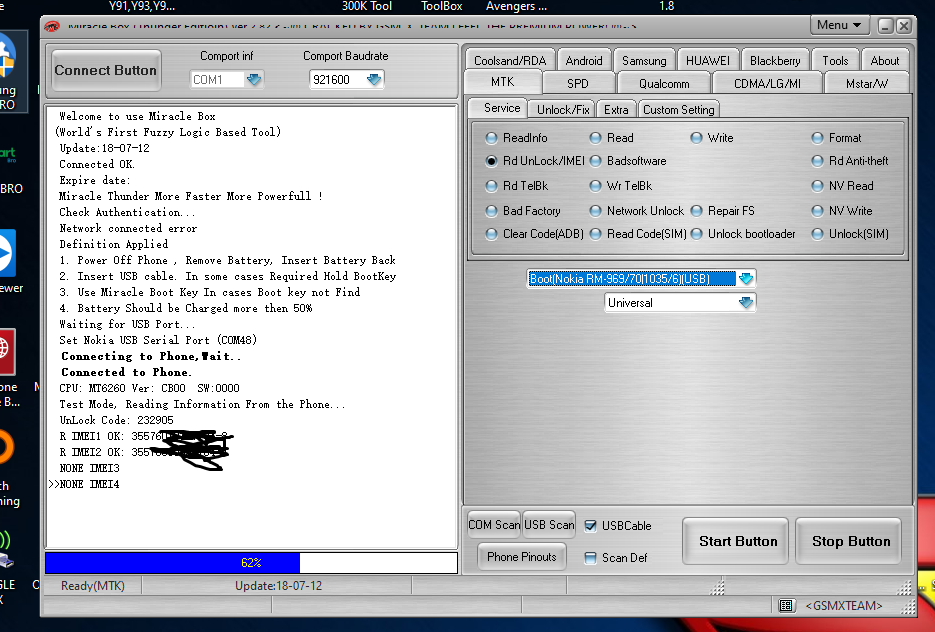Open the Unlock/Fix sub-tab
The image size is (935, 632).
pos(563,110)
